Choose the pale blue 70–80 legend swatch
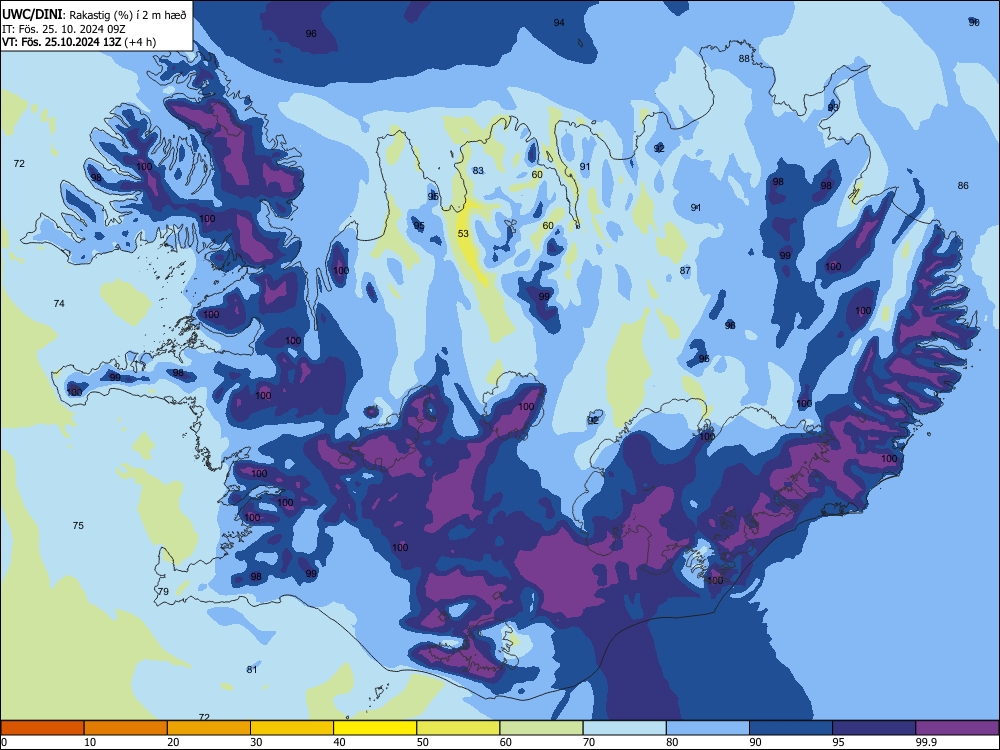The image size is (1000, 750). (x=624, y=728)
